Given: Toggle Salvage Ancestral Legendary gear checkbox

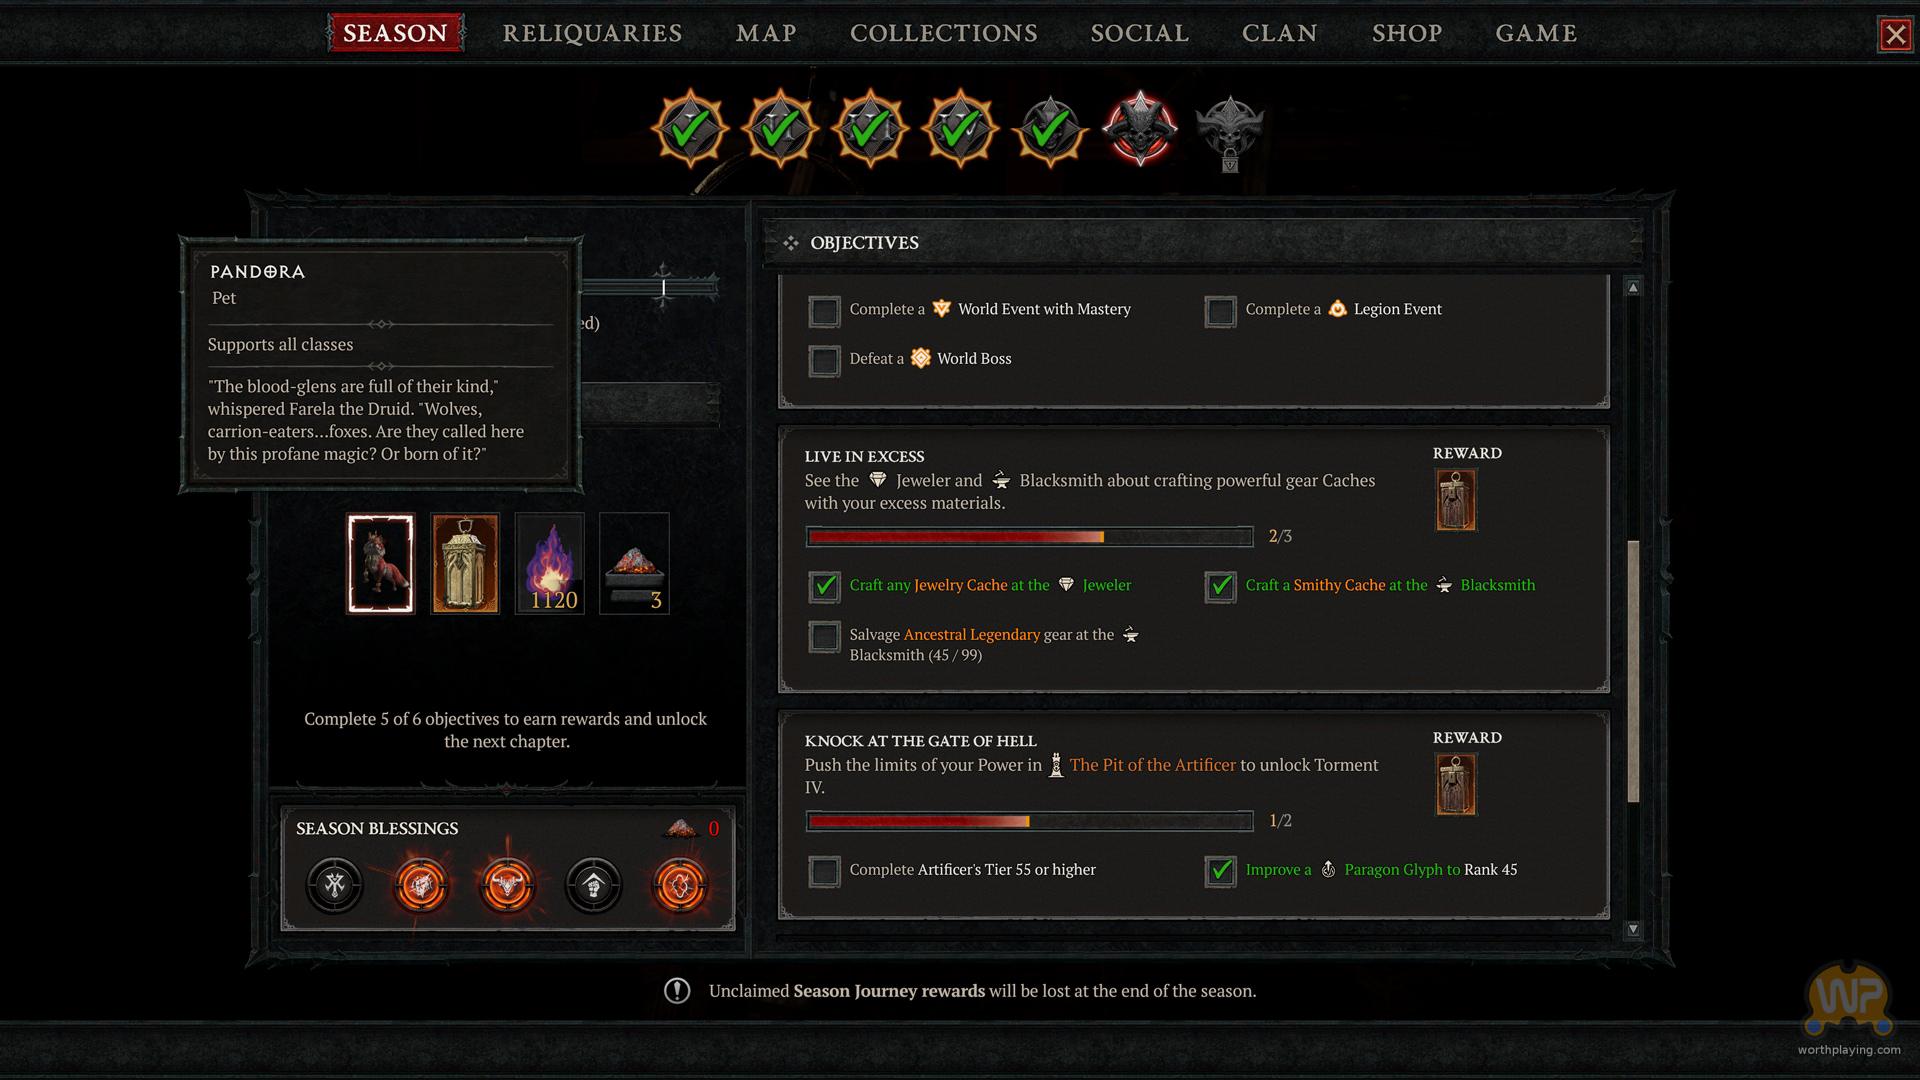Looking at the screenshot, I should coord(824,637).
